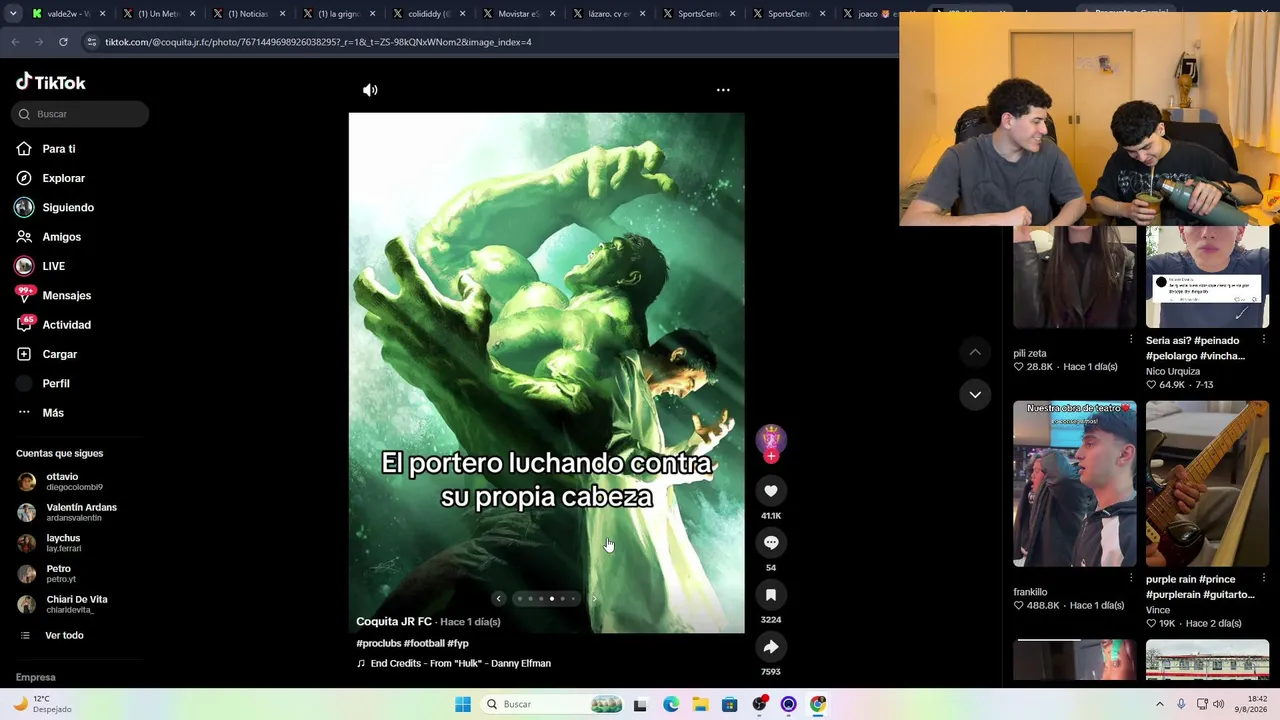Open the creator avatar beside the post
The image size is (1280, 720).
771,439
